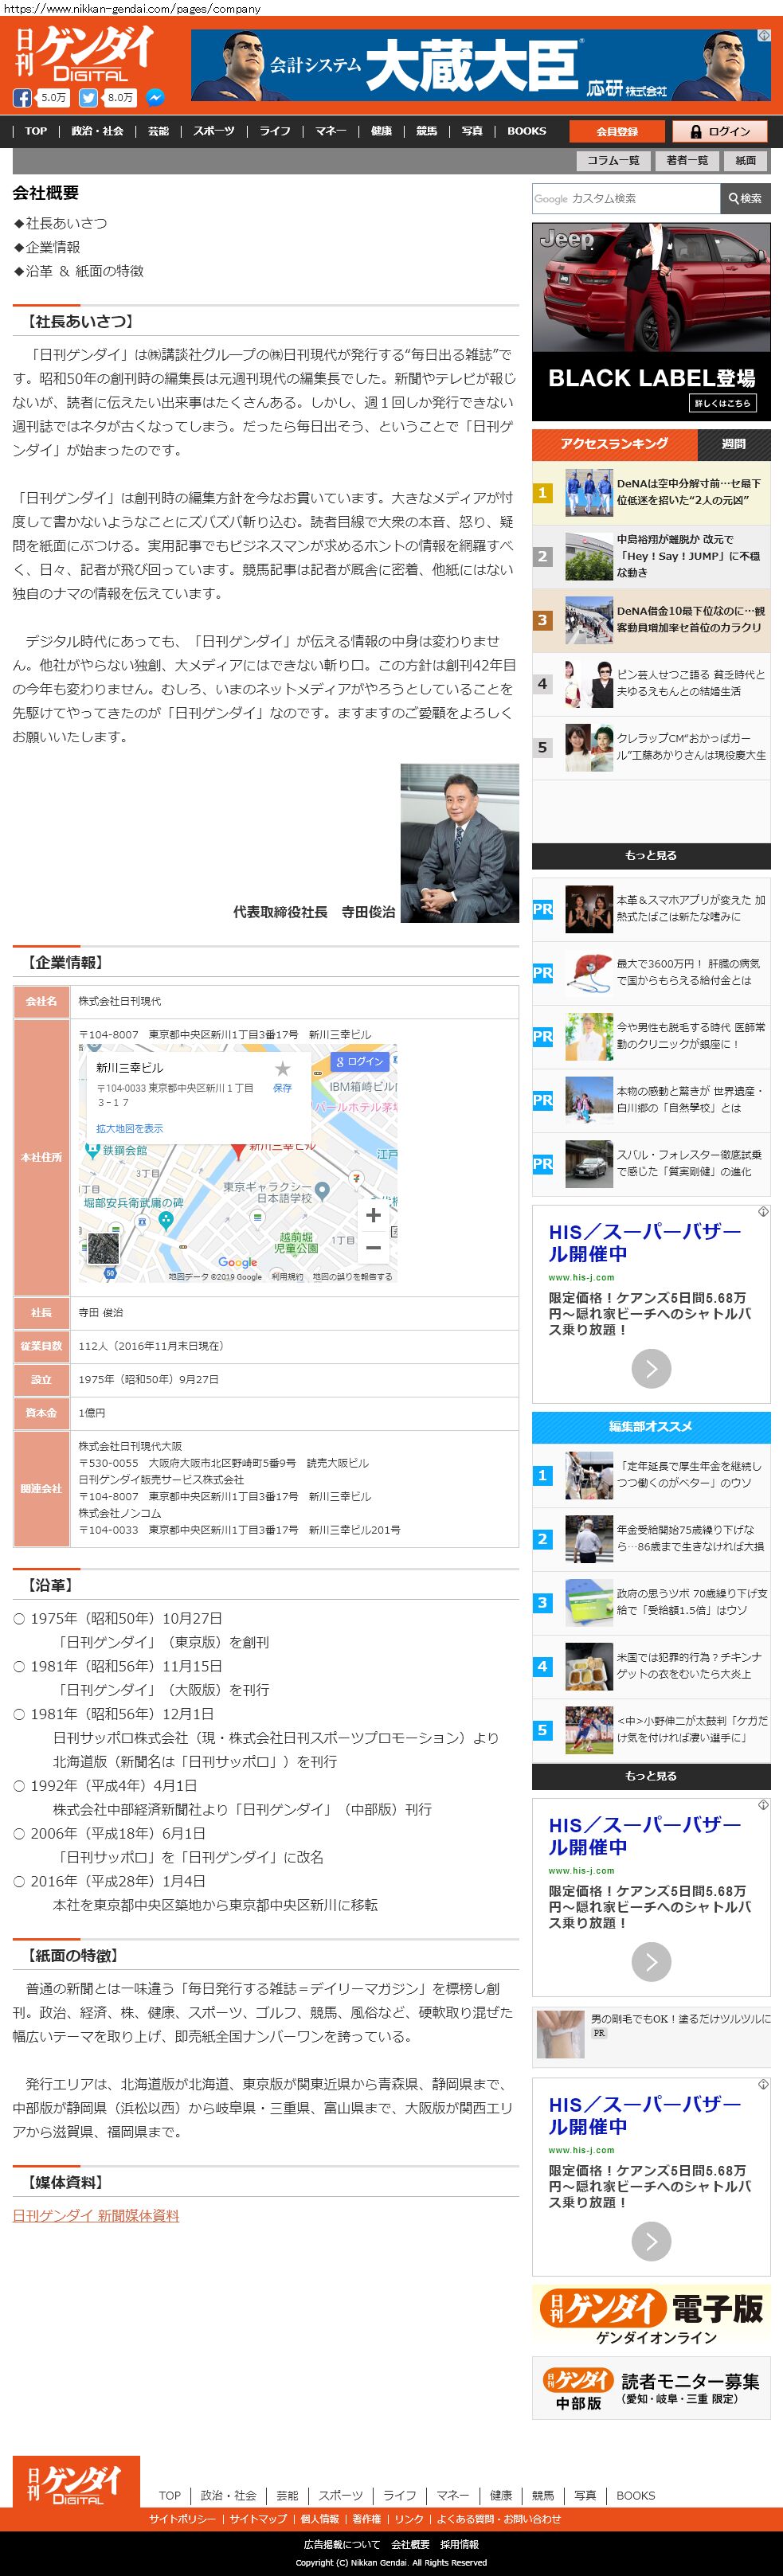Select the 週間 ranking tab
This screenshot has height=2576, width=783.
tap(733, 444)
